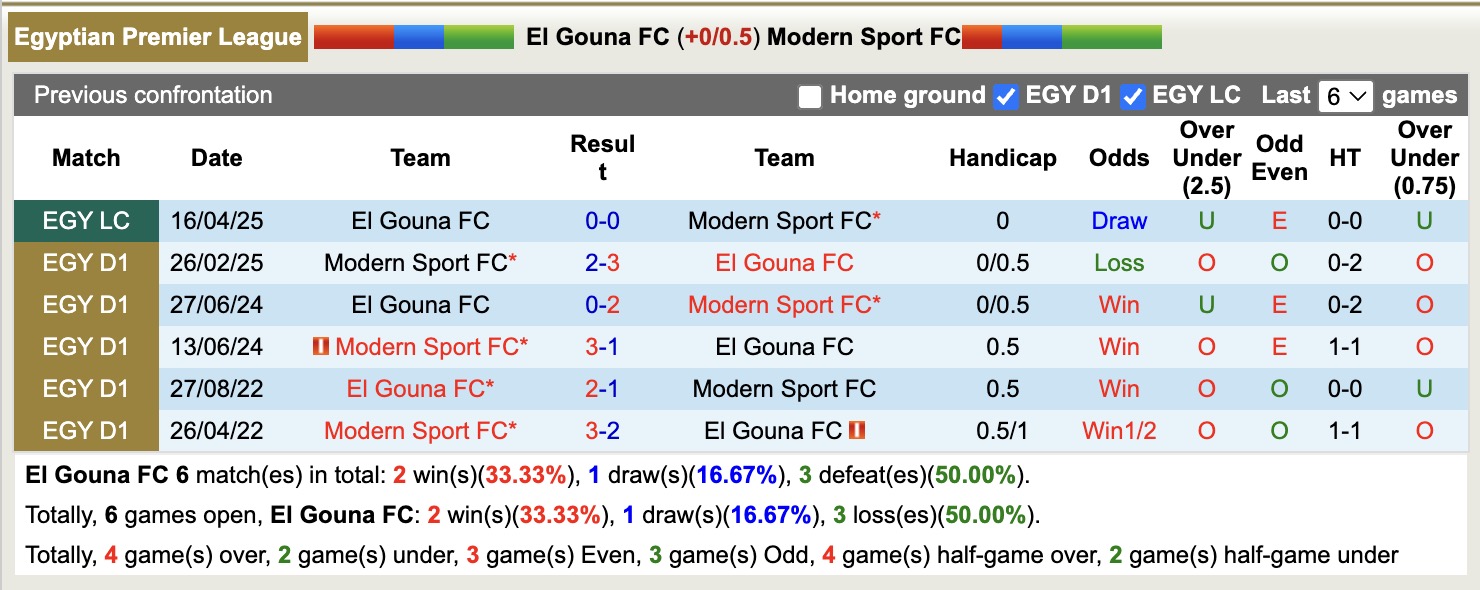Uncheck the EGY LC filter

1132,96
